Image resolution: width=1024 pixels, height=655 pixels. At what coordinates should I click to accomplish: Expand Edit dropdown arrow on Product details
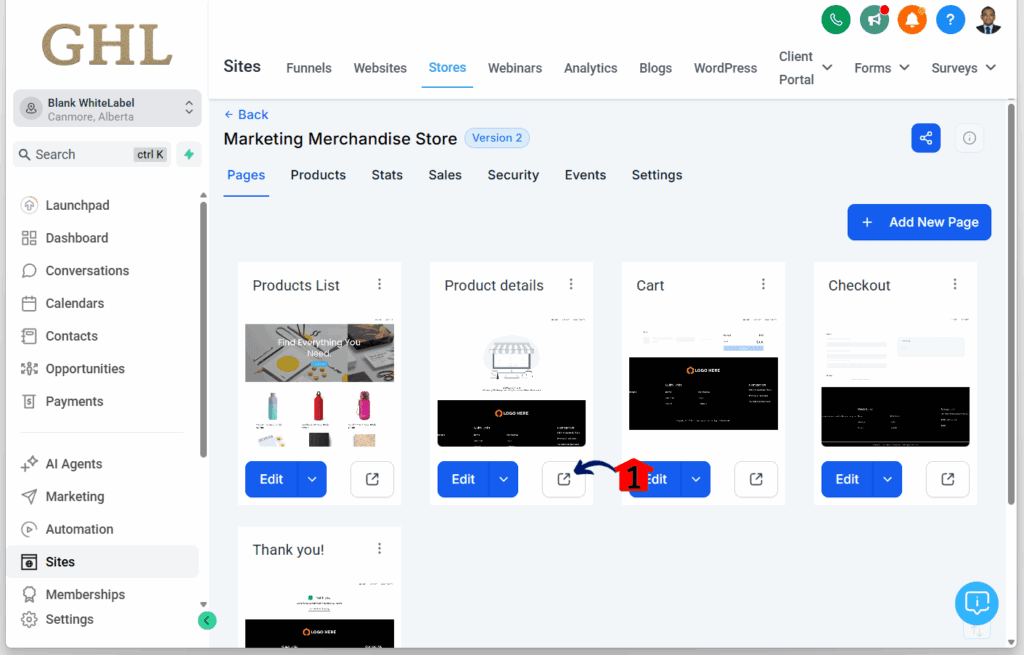click(504, 479)
